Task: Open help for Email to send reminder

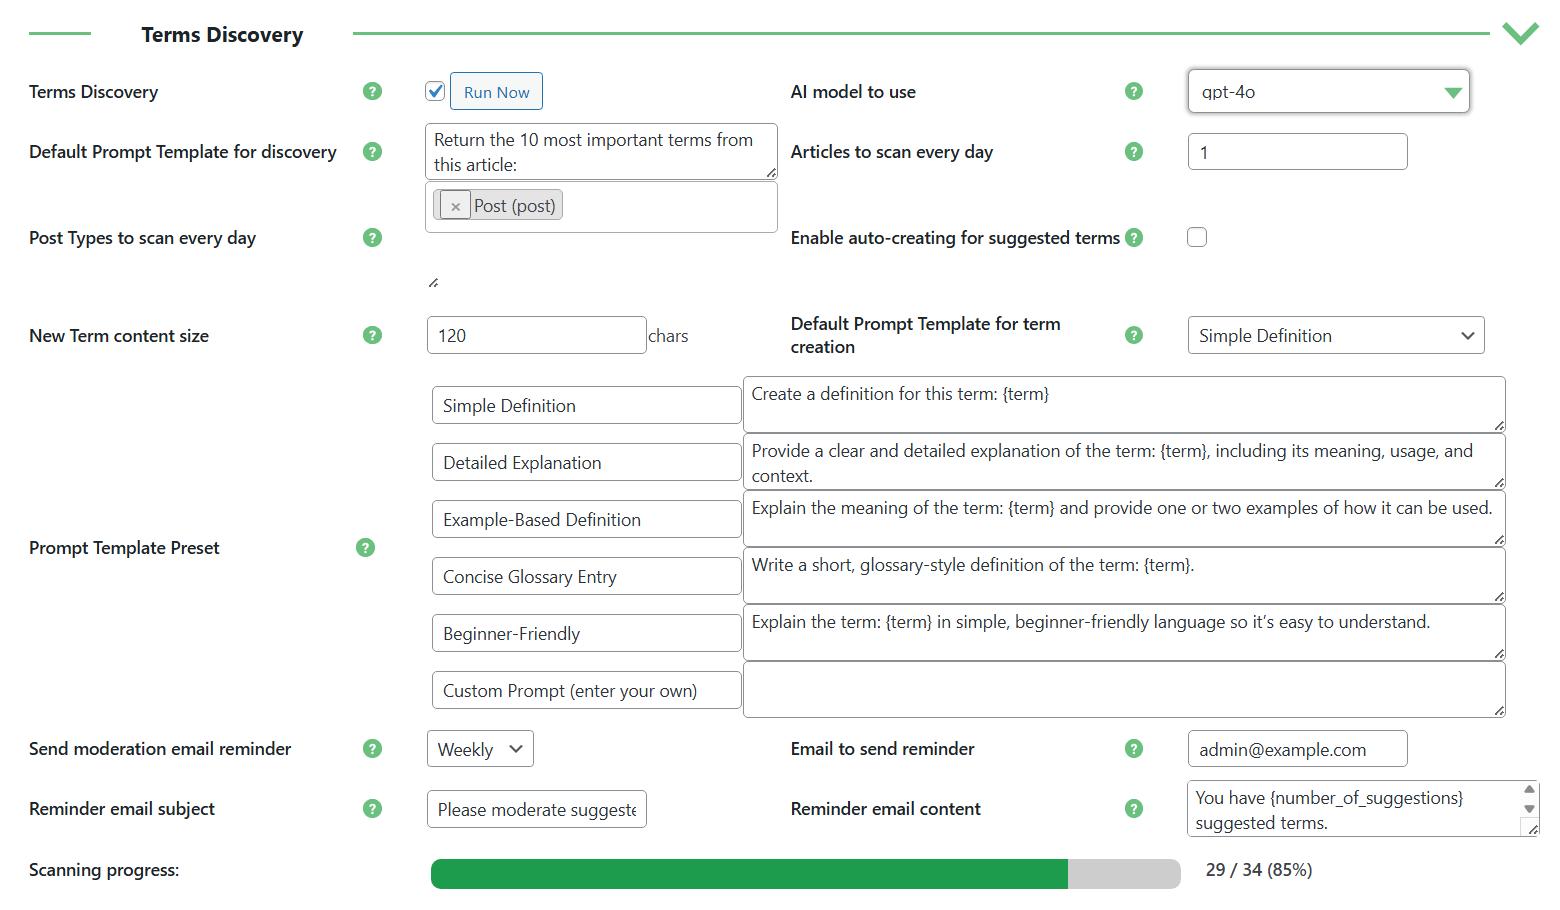Action: pos(1134,748)
